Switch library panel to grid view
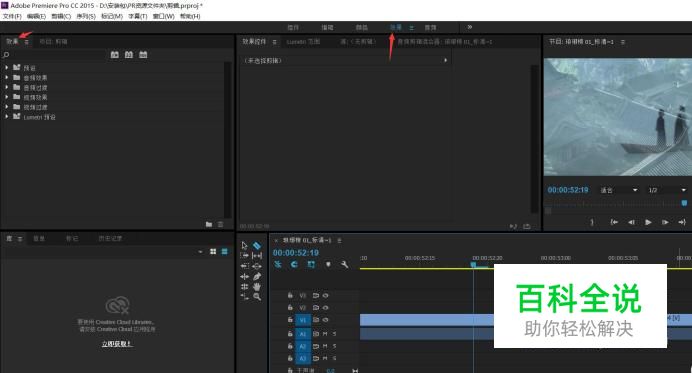The image size is (692, 373). (213, 251)
